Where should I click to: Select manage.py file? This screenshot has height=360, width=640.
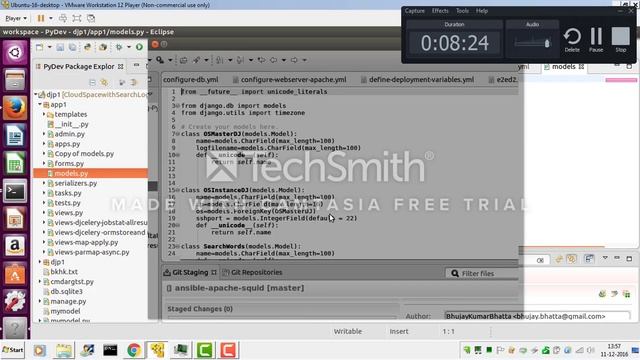click(x=68, y=301)
